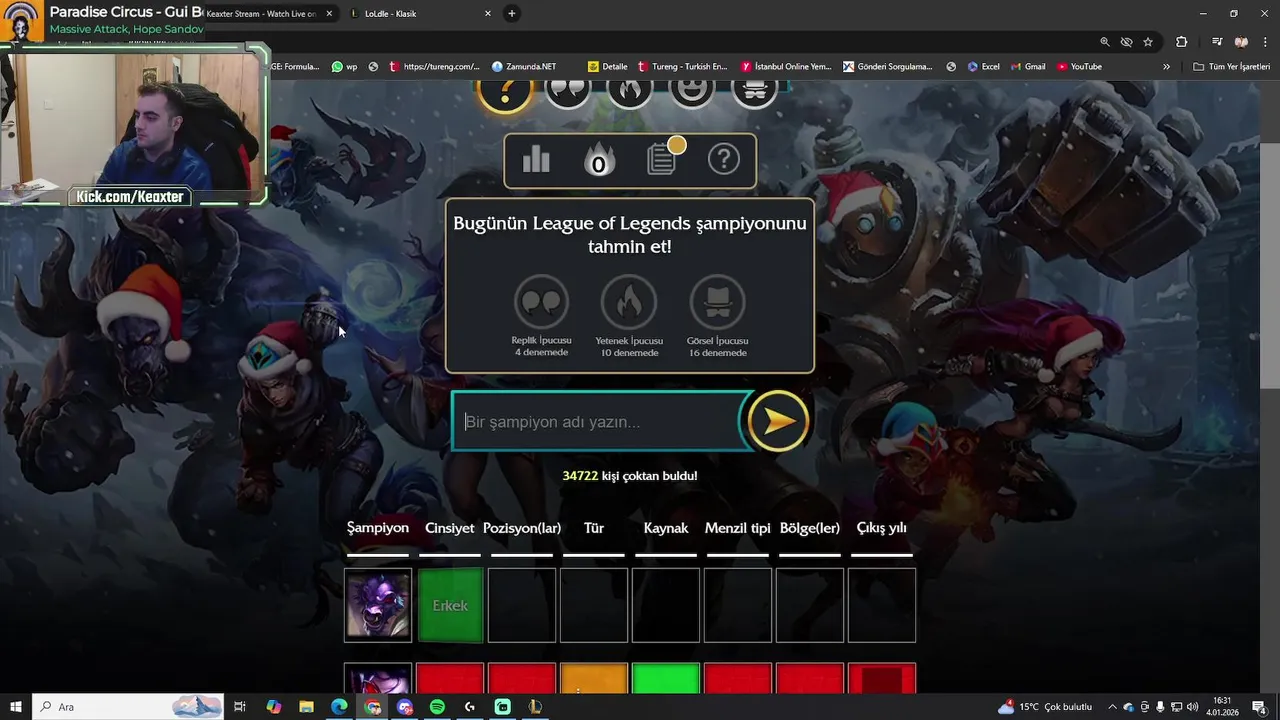The height and width of the screenshot is (720, 1280).
Task: Click the Bölge(ler) column header
Action: [x=810, y=528]
